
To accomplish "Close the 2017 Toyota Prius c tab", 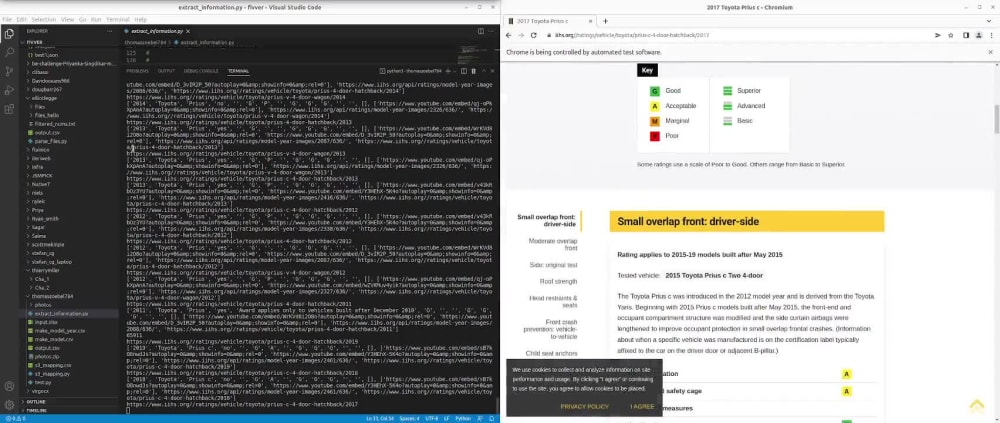I will 592,21.
